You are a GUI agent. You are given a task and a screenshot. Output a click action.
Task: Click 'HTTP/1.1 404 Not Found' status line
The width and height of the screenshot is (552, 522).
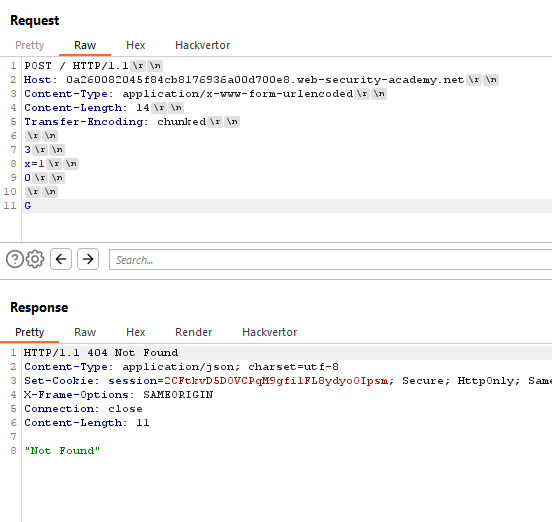[101, 353]
